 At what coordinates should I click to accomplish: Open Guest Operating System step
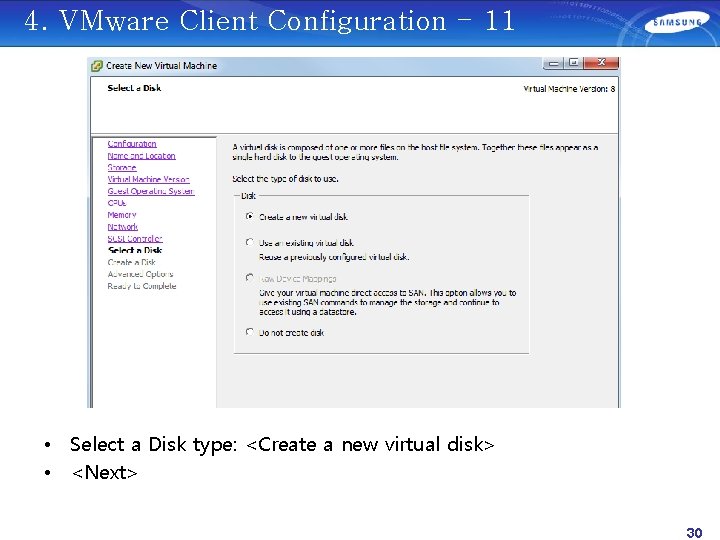point(151,191)
